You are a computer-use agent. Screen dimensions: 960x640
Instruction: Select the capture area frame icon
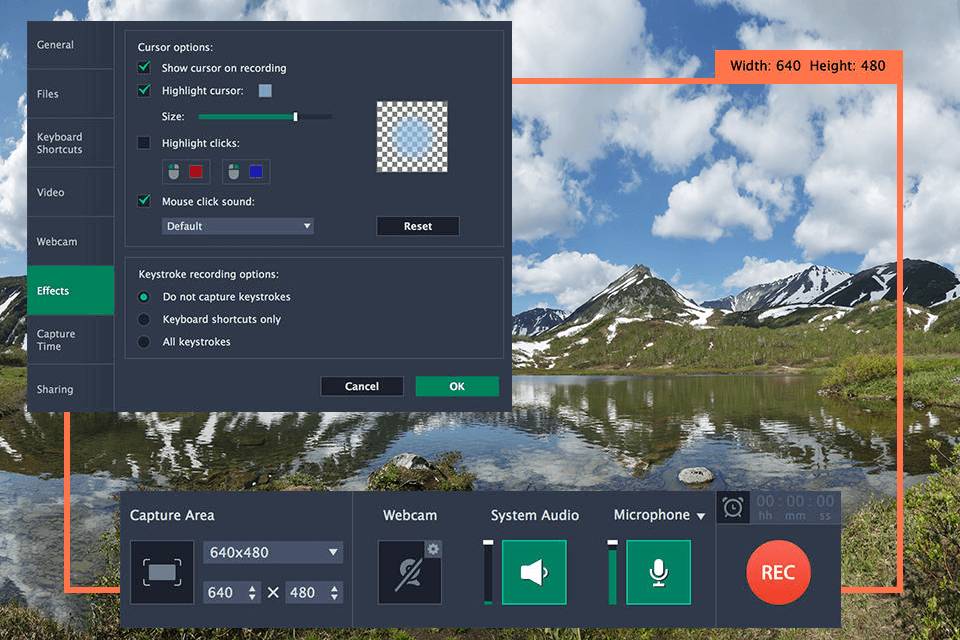(161, 572)
